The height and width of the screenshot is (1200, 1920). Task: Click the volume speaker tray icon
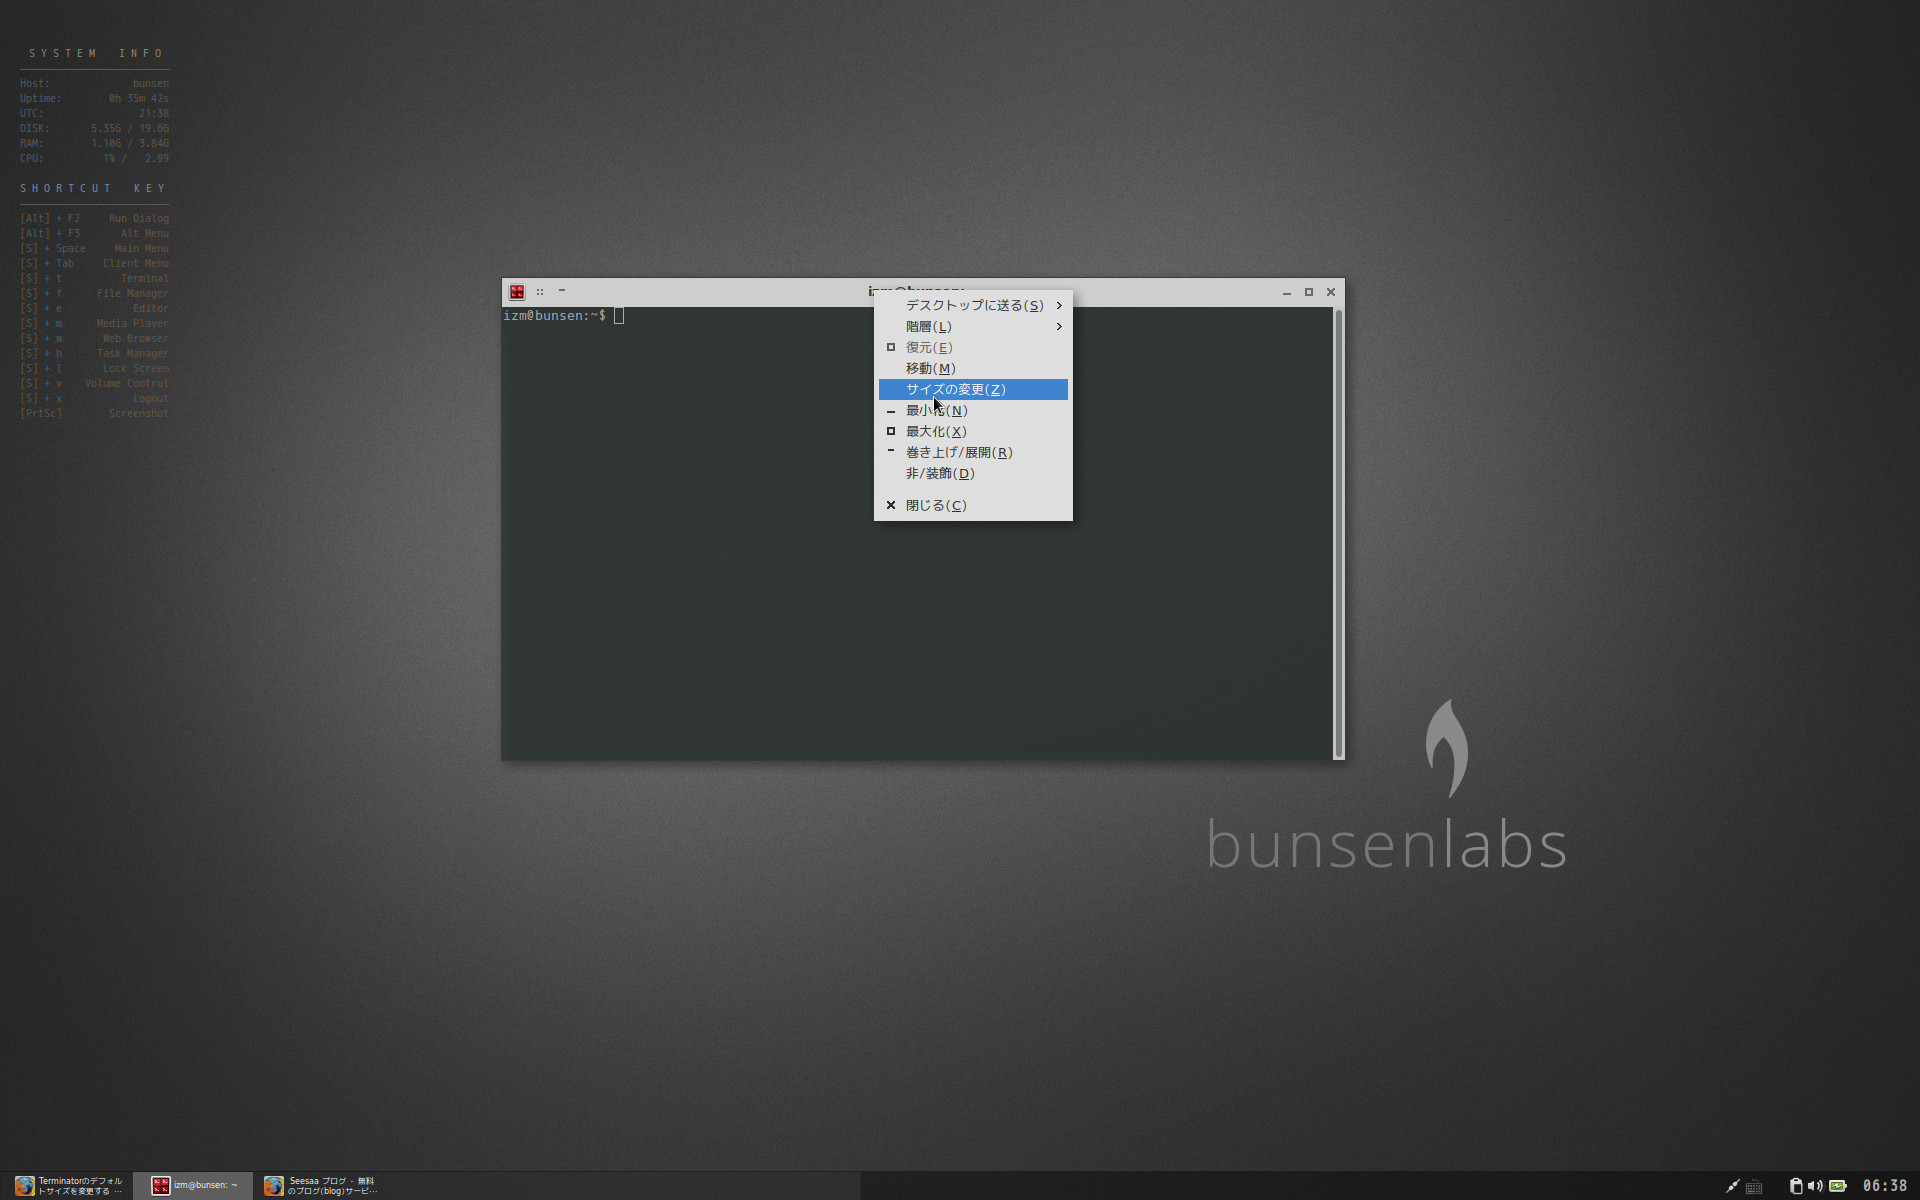tap(1815, 1186)
